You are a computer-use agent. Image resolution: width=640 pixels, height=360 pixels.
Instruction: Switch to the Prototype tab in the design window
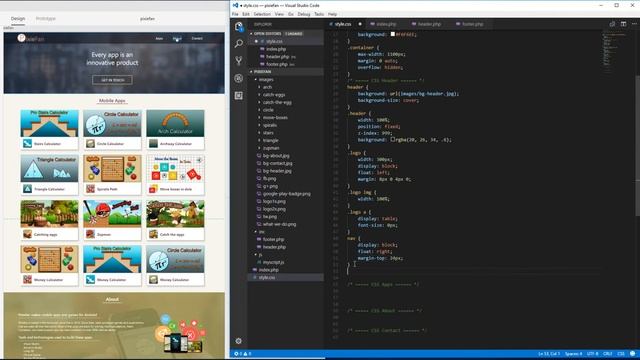[45, 19]
